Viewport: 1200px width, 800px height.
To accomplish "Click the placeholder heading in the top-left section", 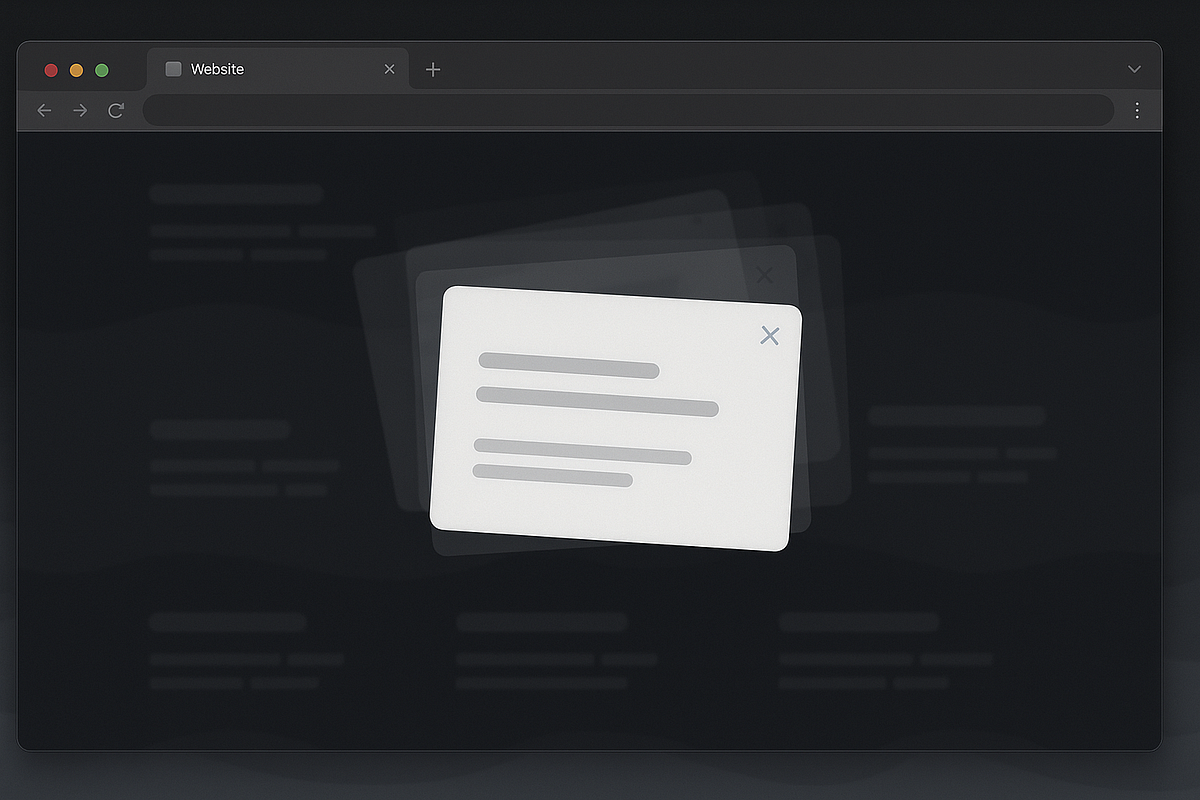I will click(x=235, y=193).
